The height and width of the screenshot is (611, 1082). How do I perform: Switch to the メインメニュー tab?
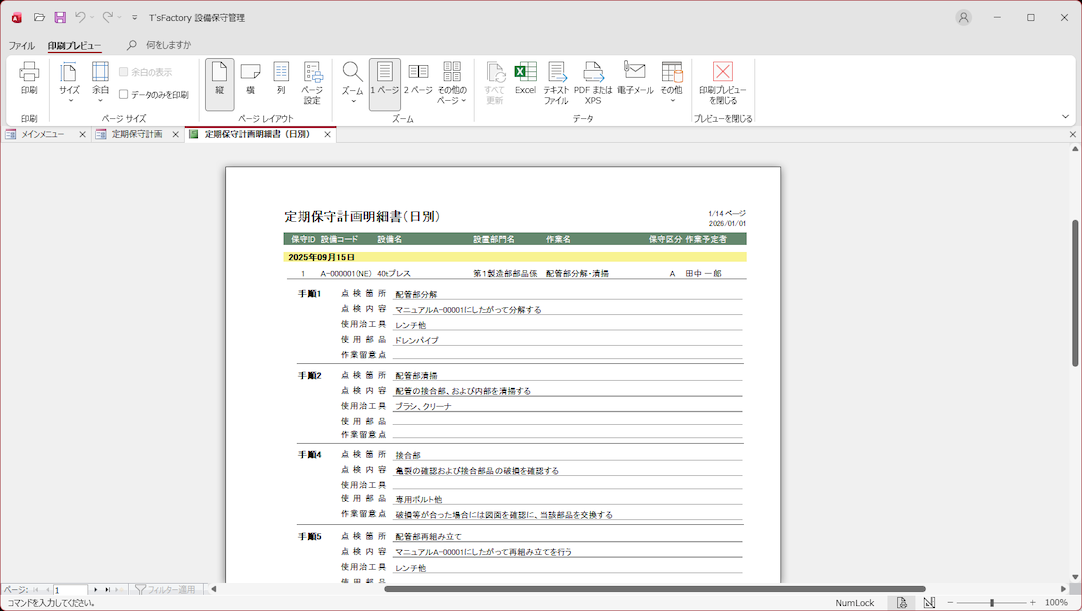click(42, 134)
